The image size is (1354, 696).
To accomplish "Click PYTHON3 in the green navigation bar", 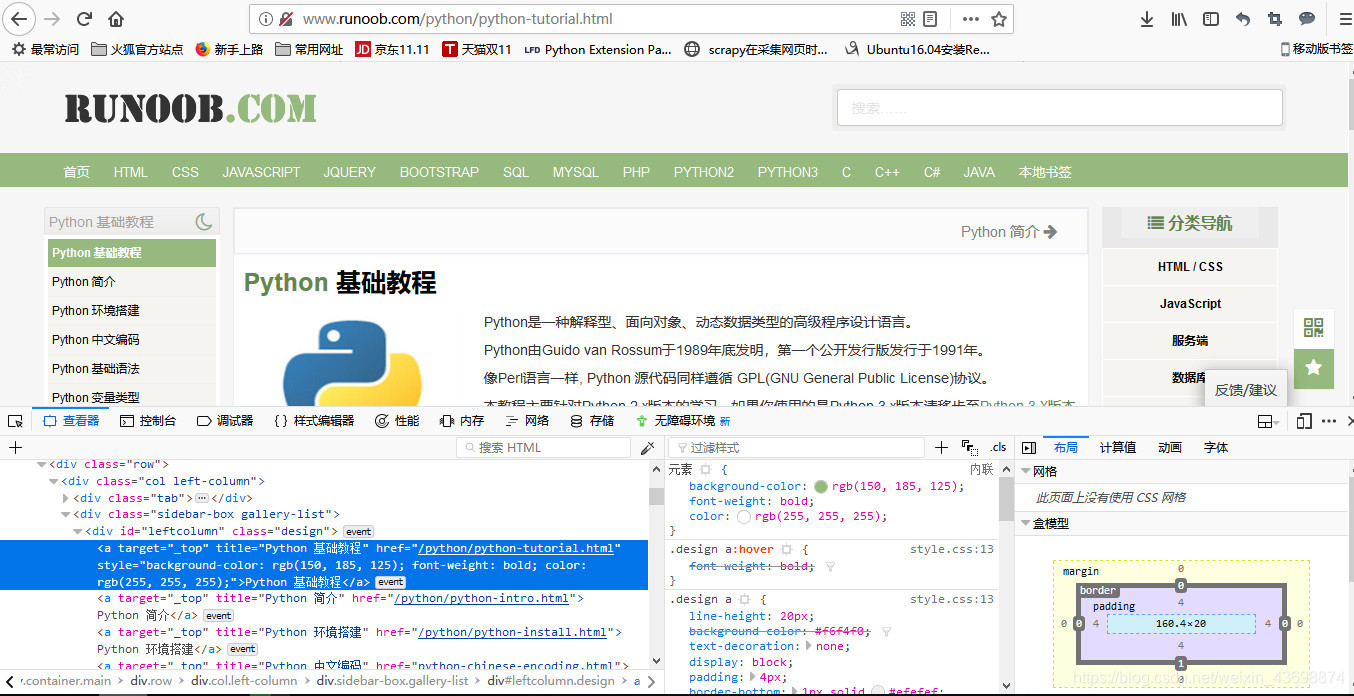I will (787, 172).
